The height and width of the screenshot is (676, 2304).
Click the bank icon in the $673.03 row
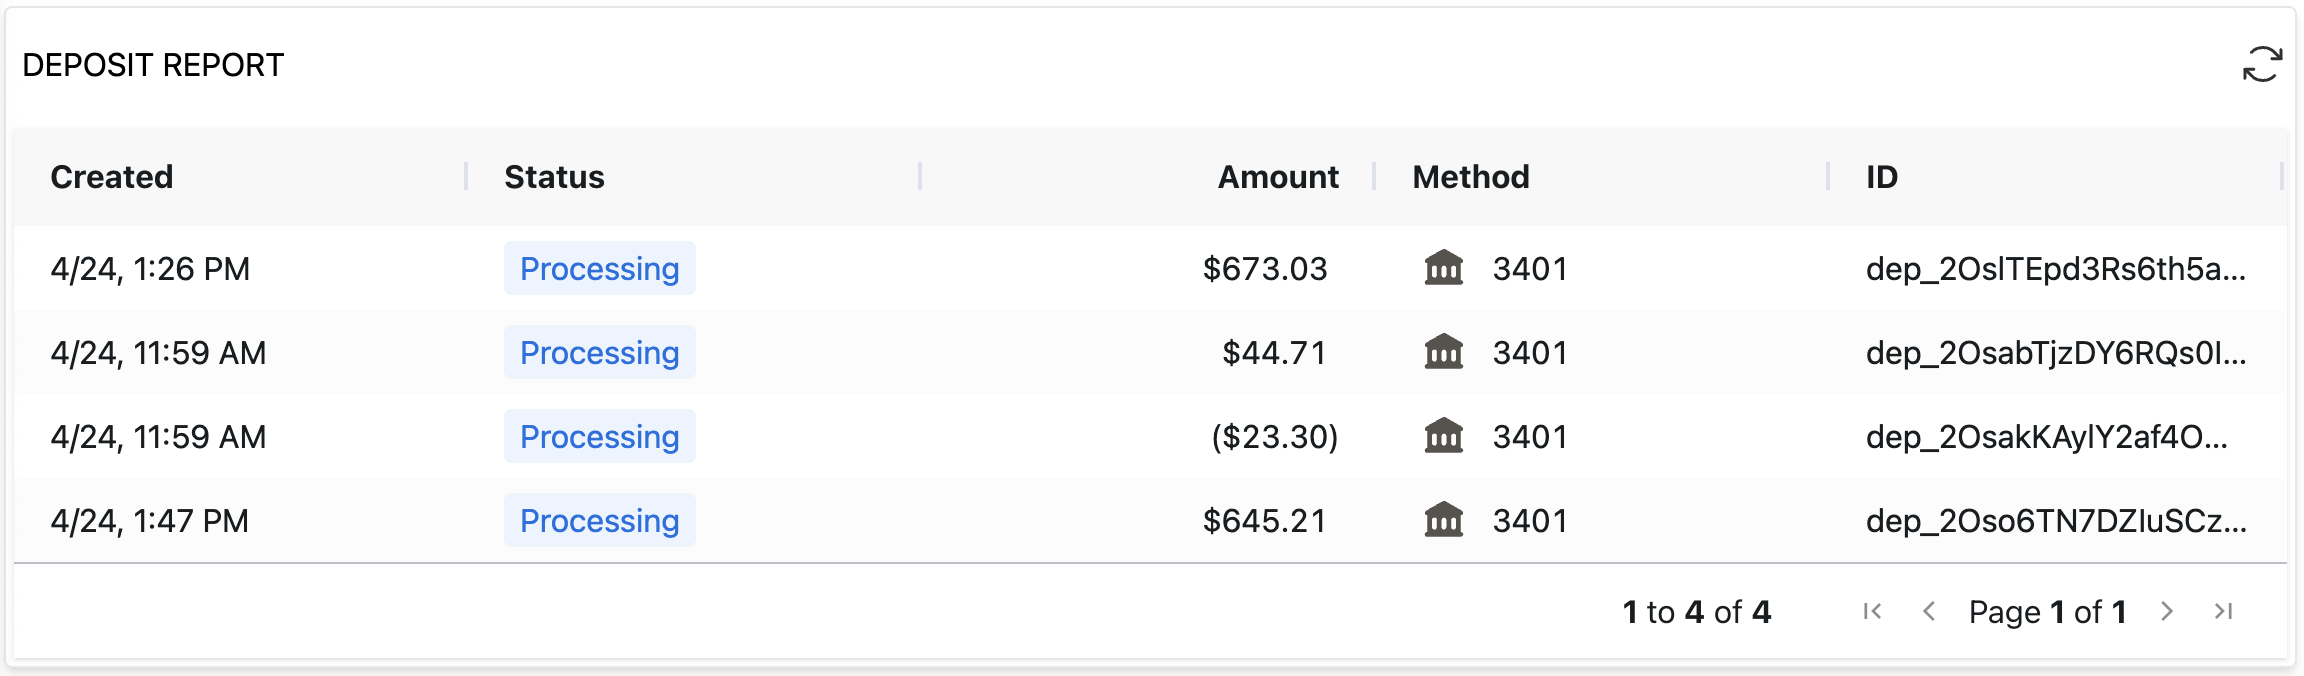1443,268
